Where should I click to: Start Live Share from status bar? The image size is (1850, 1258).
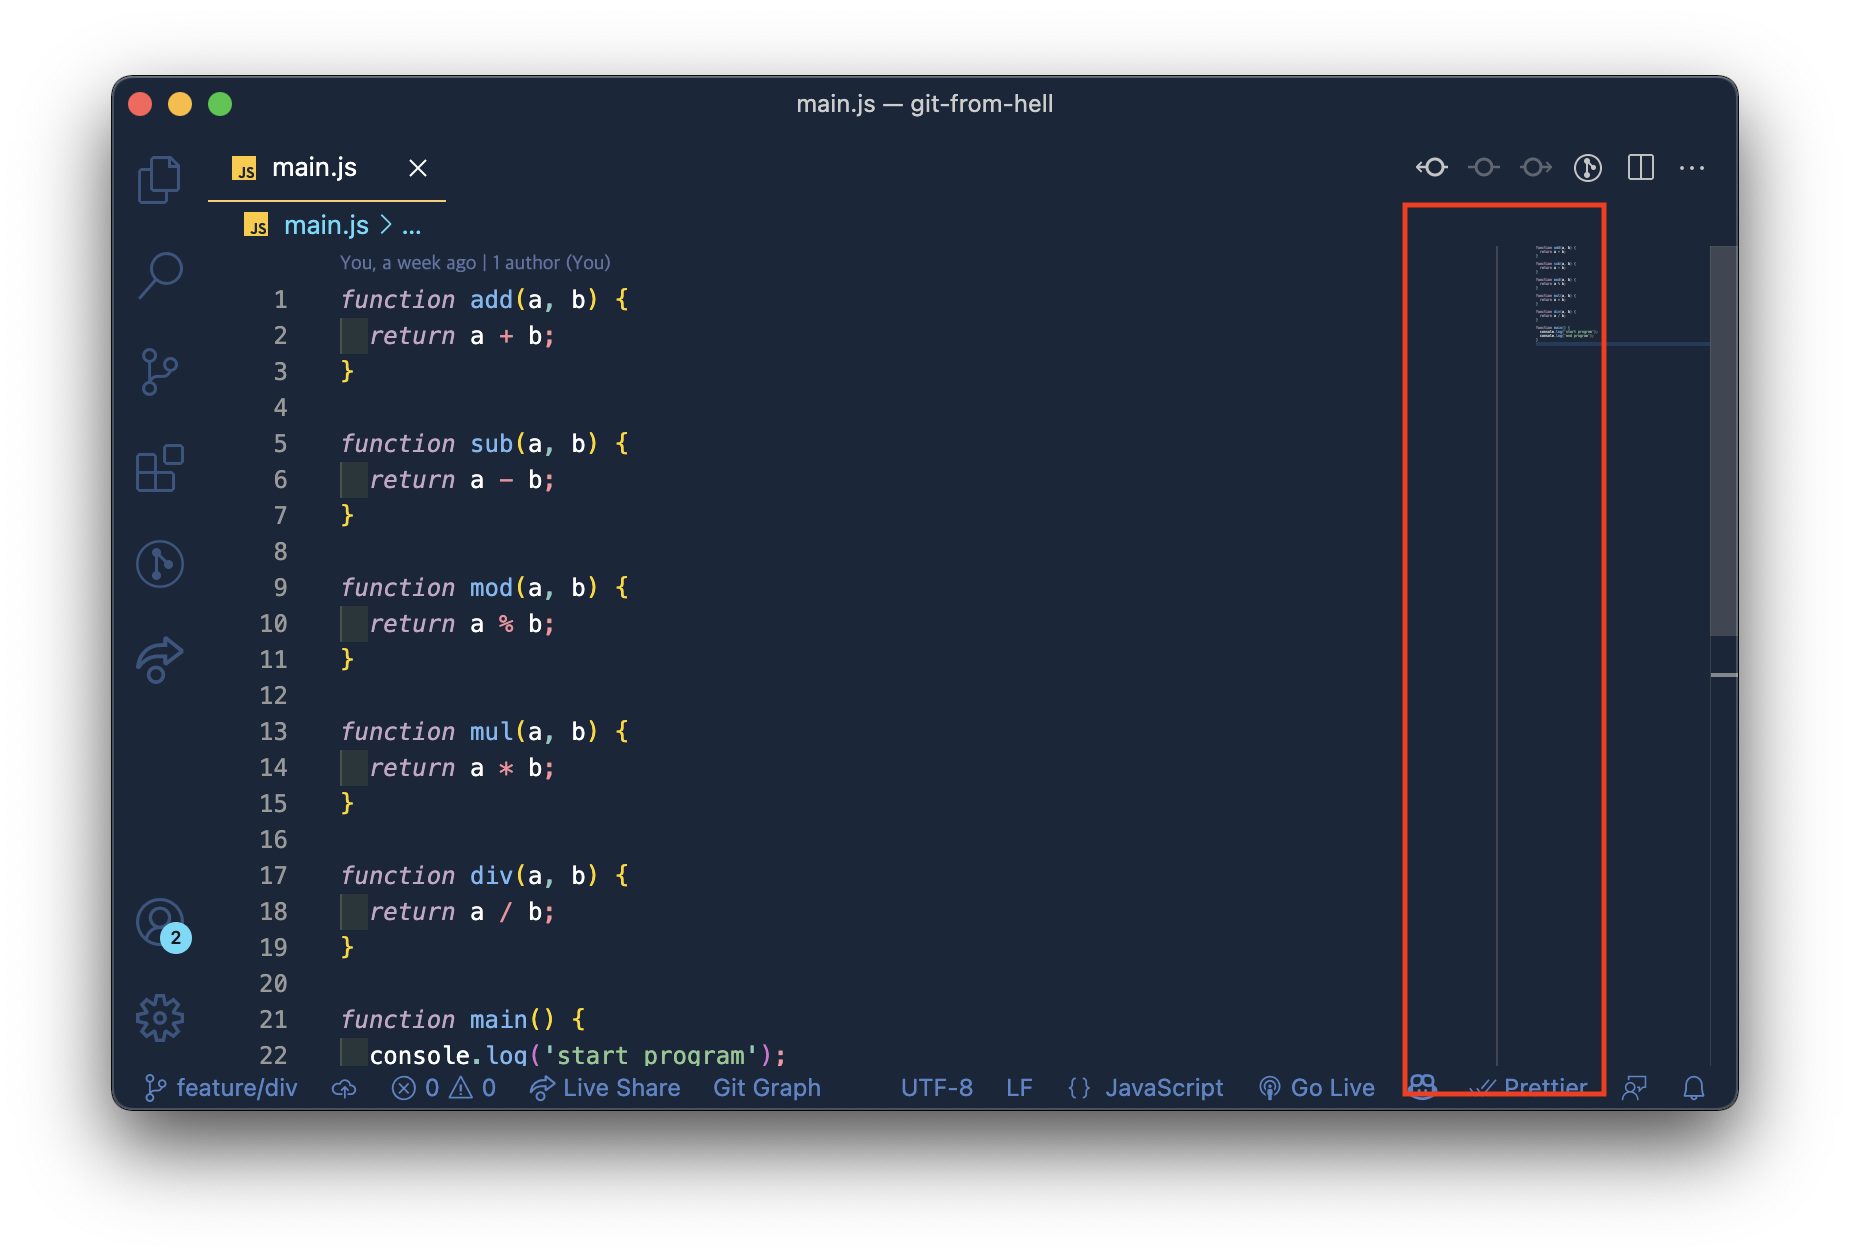tap(605, 1088)
